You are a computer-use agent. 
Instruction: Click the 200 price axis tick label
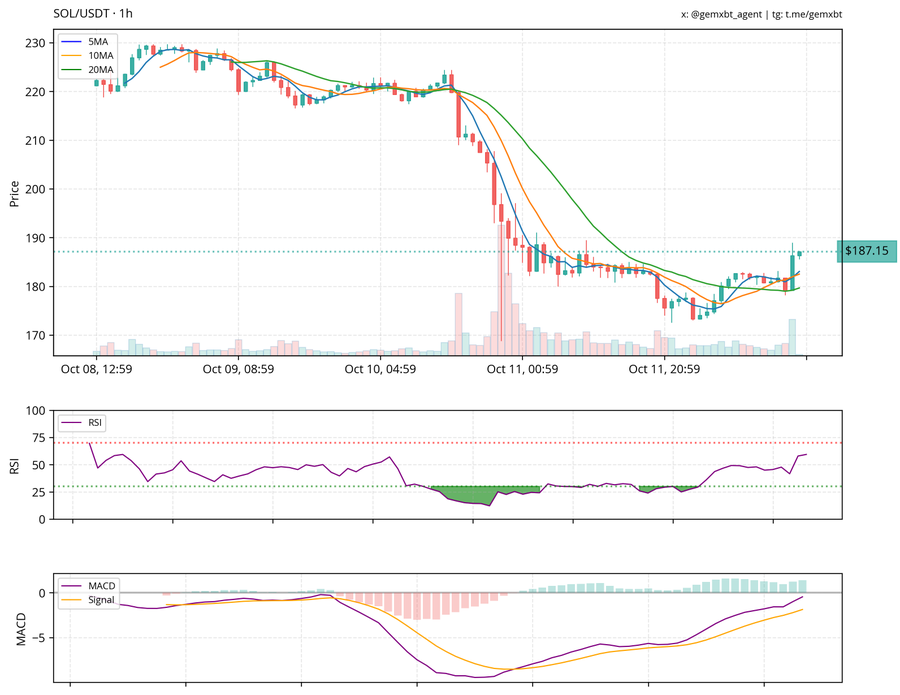tap(36, 189)
